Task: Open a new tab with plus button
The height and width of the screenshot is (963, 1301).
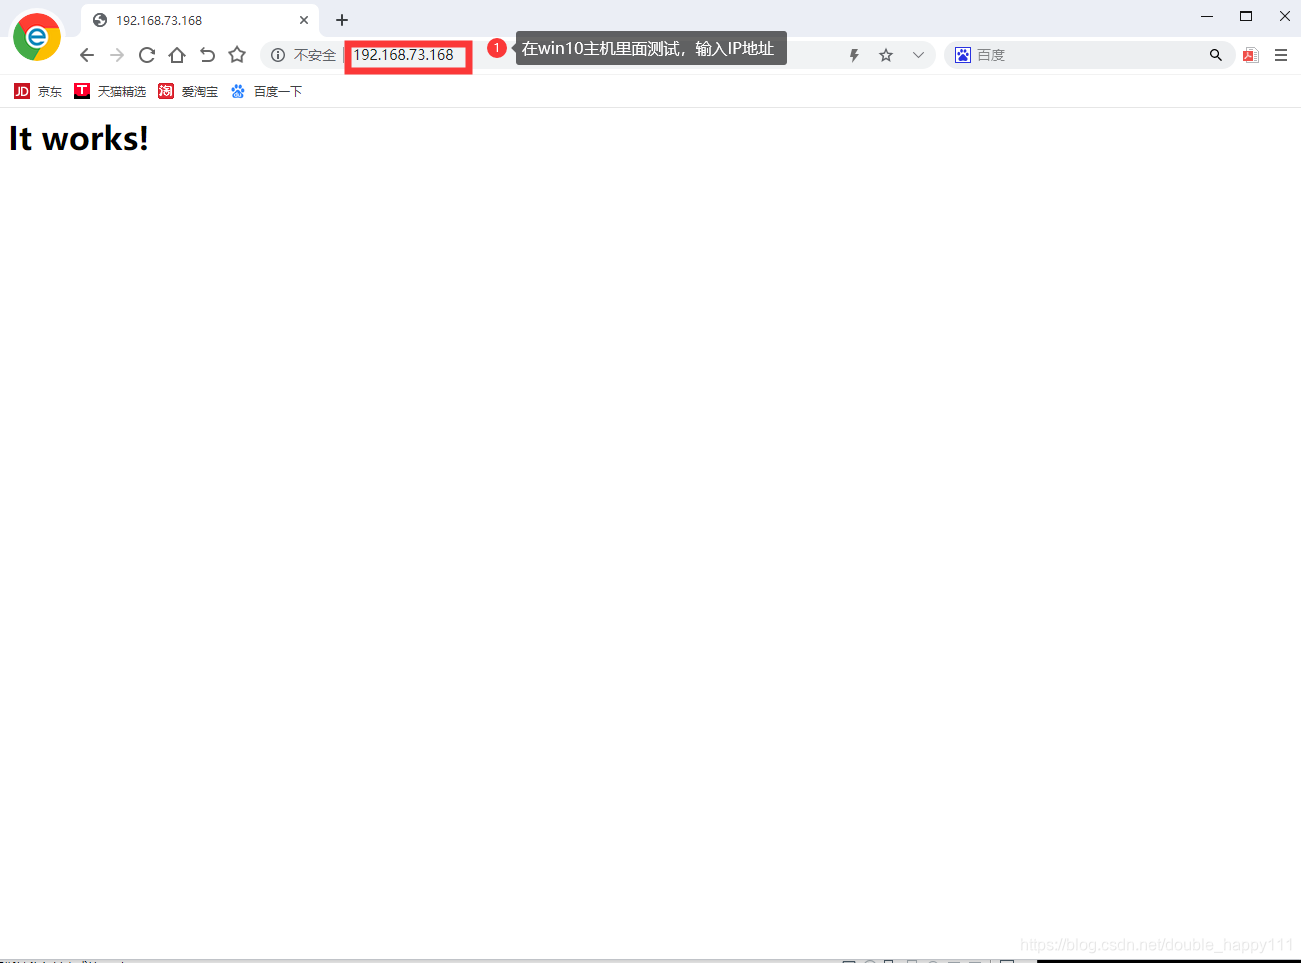Action: (x=342, y=20)
